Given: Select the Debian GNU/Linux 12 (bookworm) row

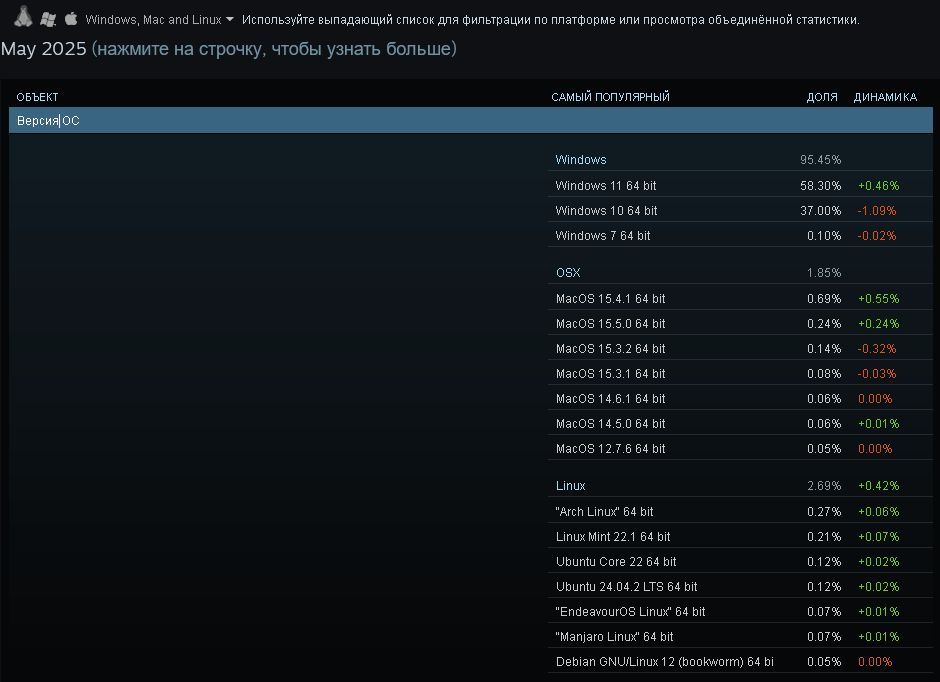Looking at the screenshot, I should point(740,662).
